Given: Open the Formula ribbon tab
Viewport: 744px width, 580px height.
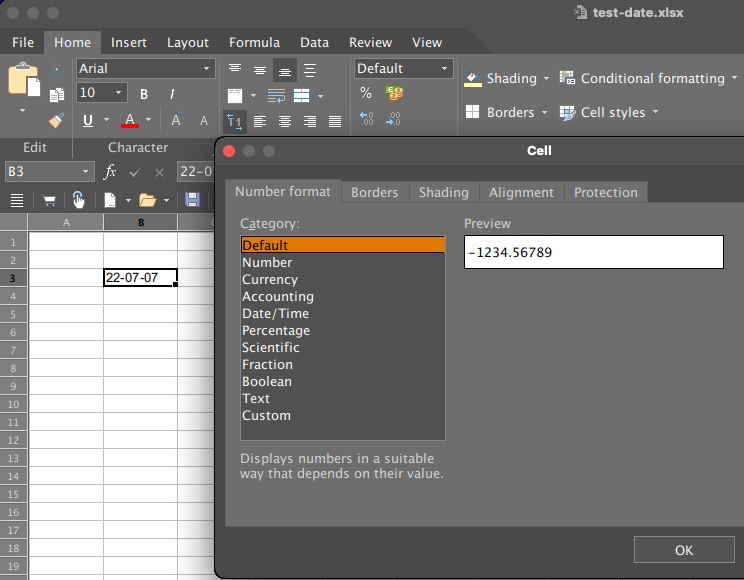Looking at the screenshot, I should [254, 42].
